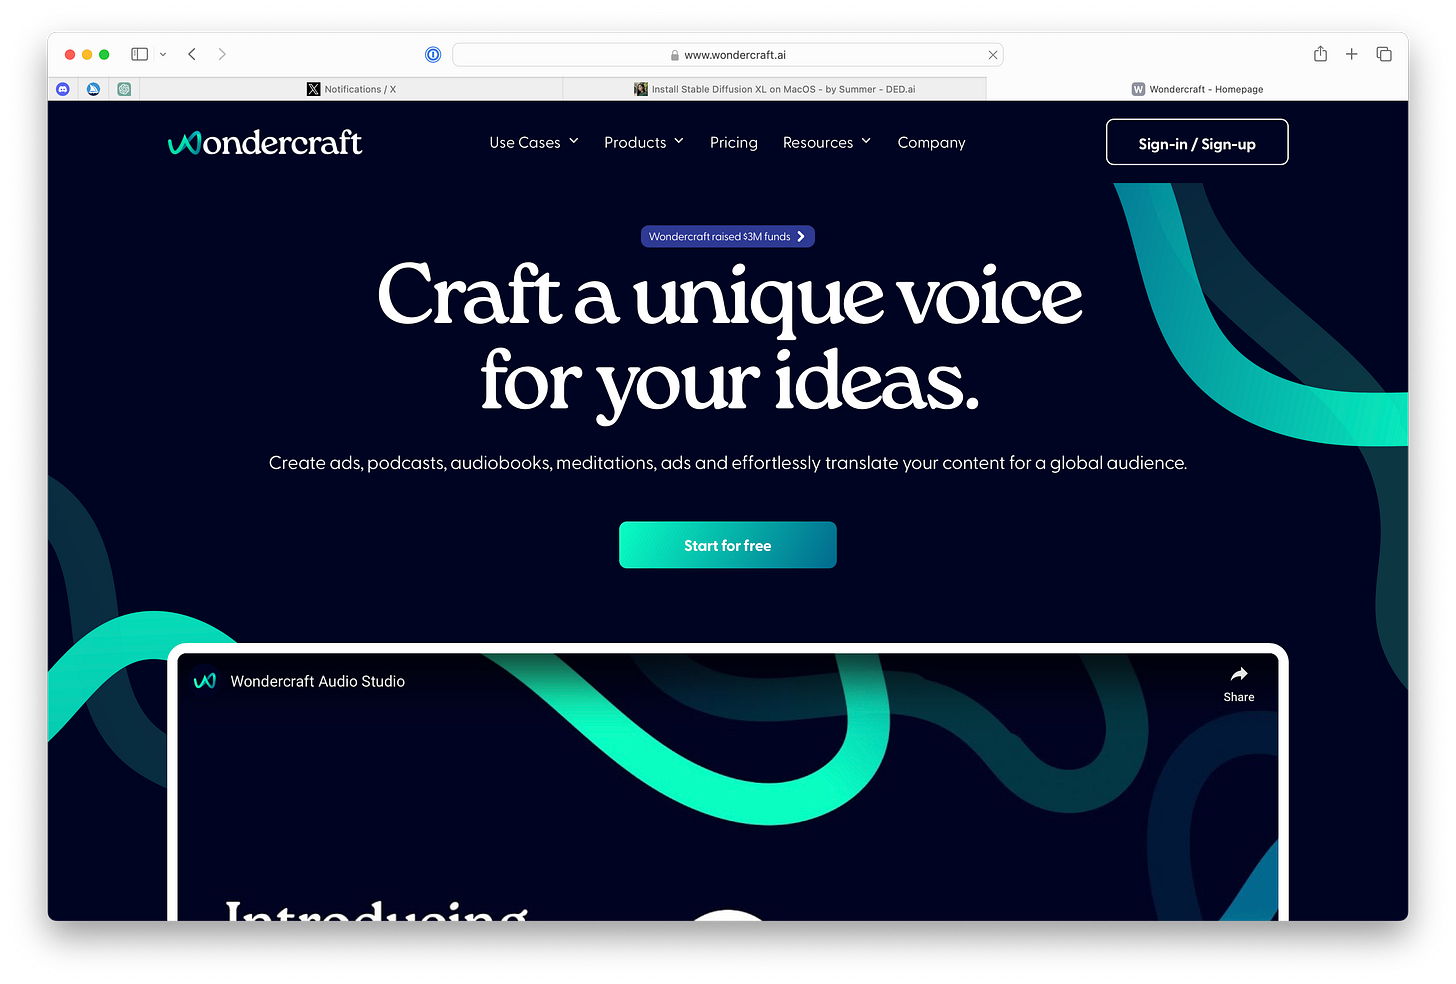The image size is (1456, 984).
Task: Open the Safari sidebar toggle icon
Action: tap(140, 54)
